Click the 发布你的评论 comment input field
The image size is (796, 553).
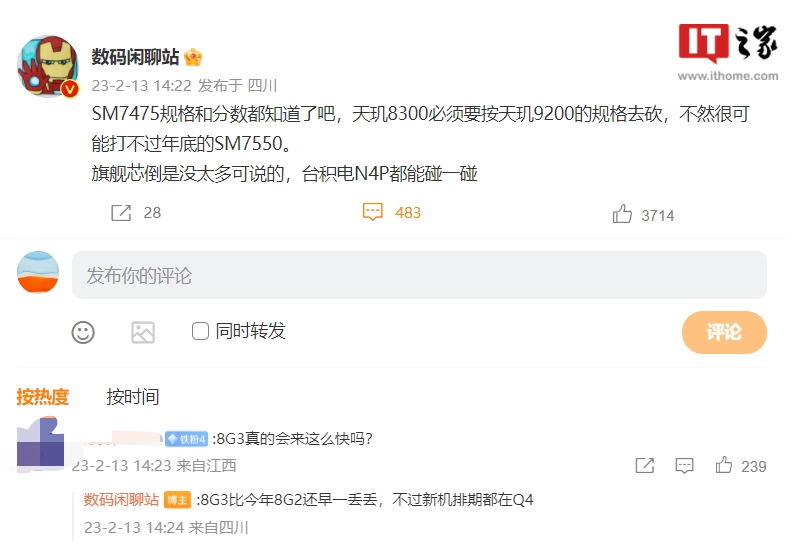coord(419,275)
